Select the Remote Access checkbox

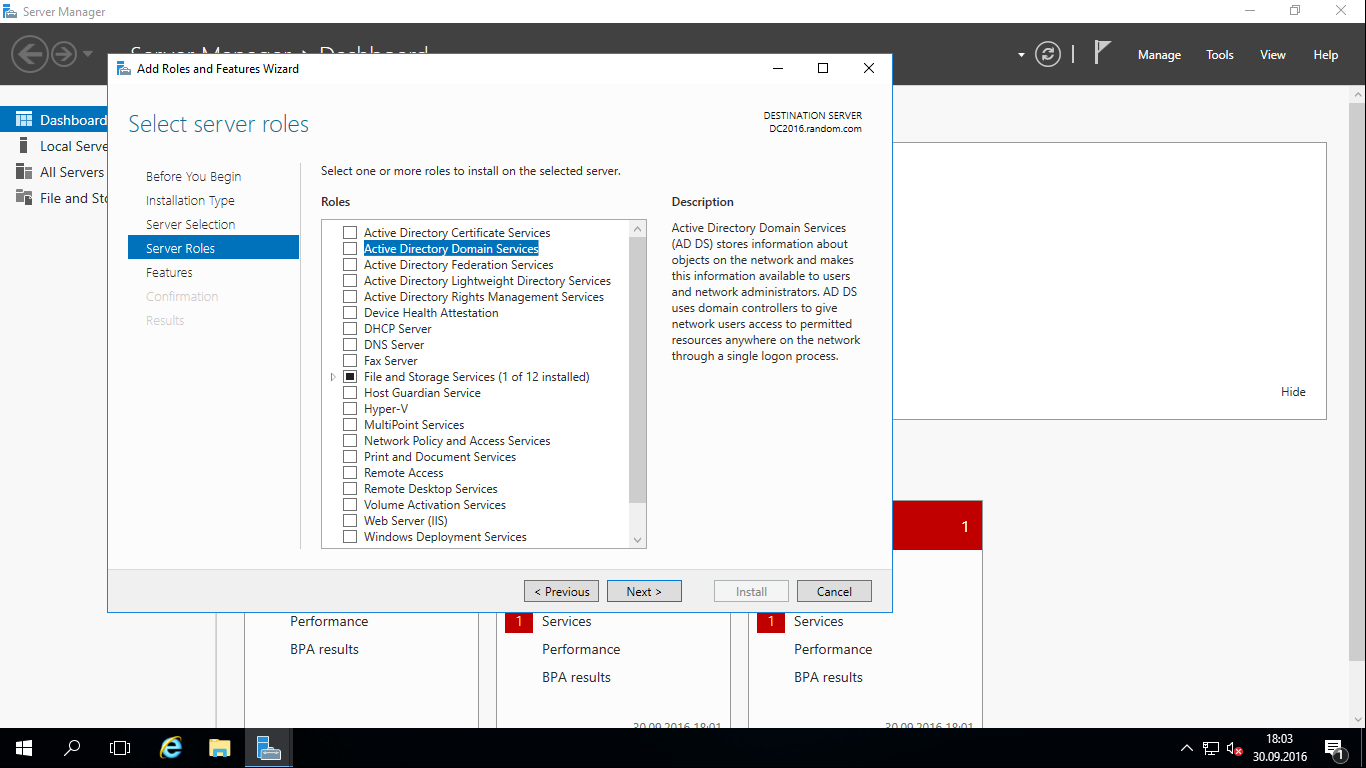350,473
